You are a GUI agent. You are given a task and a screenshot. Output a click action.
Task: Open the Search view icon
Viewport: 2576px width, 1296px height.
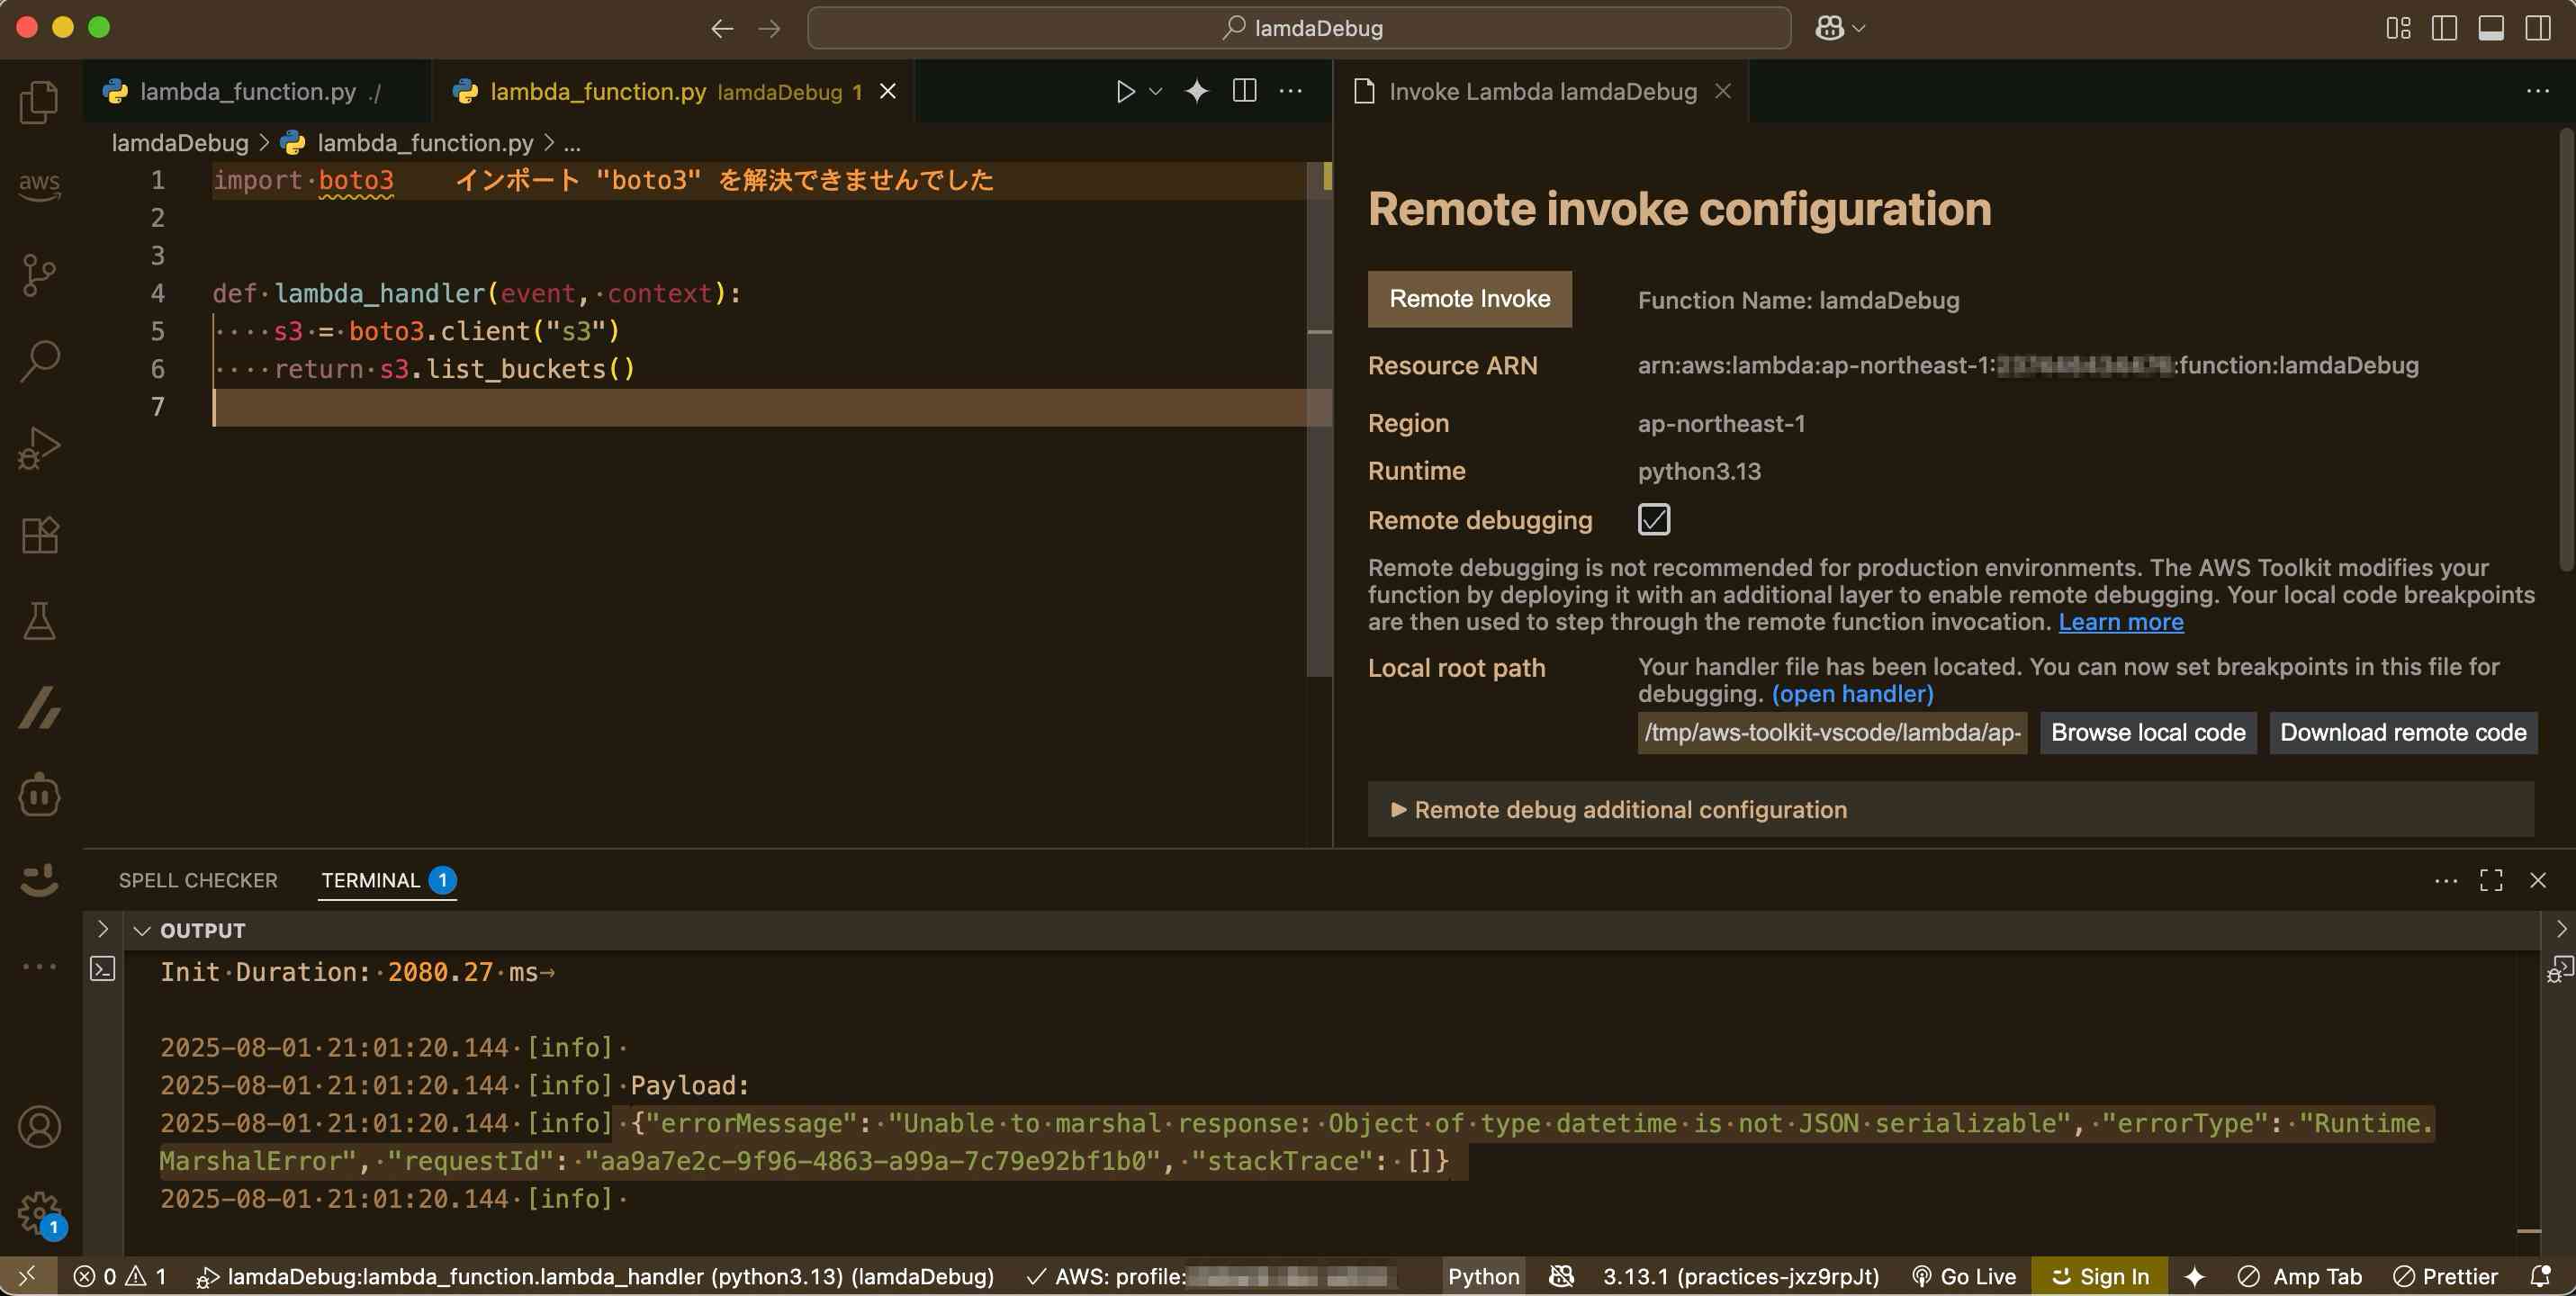click(x=39, y=360)
